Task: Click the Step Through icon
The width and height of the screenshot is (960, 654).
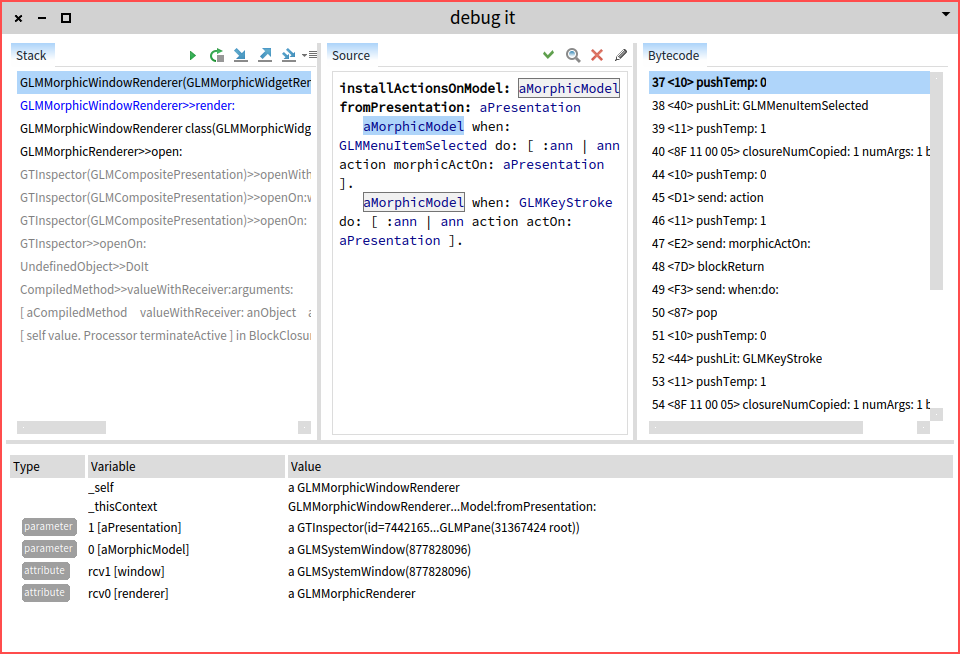Action: [x=289, y=55]
